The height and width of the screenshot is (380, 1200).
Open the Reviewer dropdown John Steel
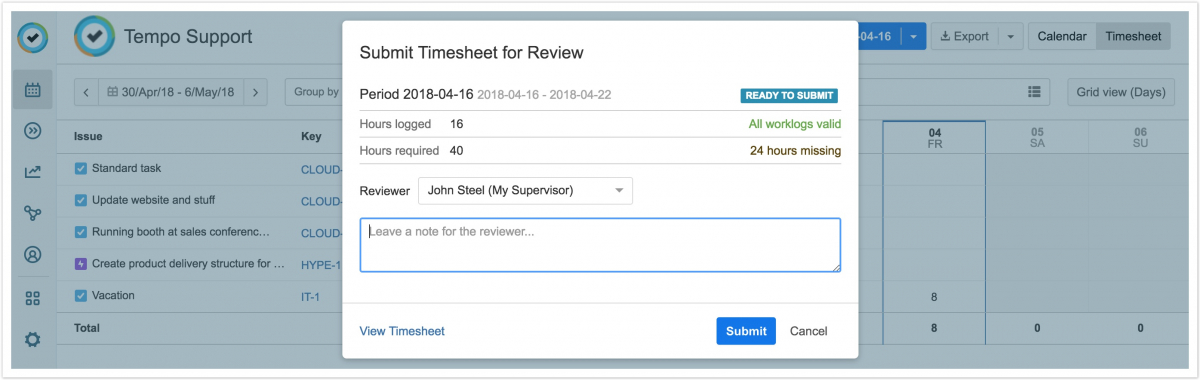coord(525,190)
